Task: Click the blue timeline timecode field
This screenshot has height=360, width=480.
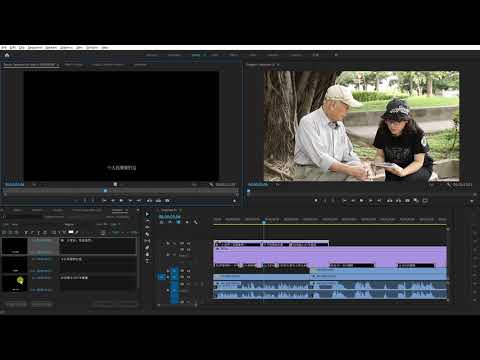Action: coord(169,217)
